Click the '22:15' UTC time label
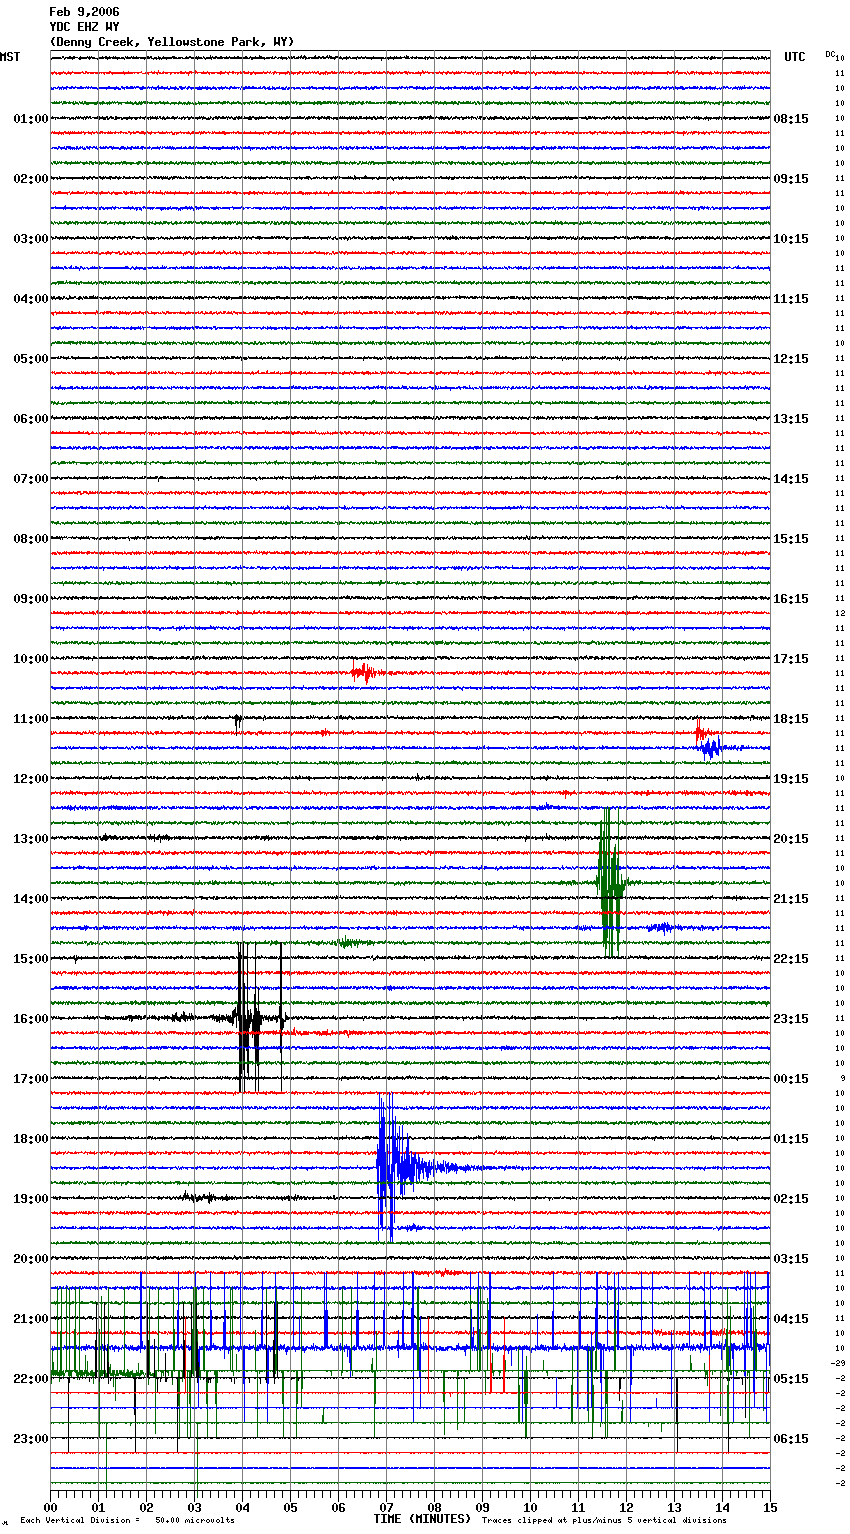Screen dimensions: 850x1534 pyautogui.click(x=791, y=959)
